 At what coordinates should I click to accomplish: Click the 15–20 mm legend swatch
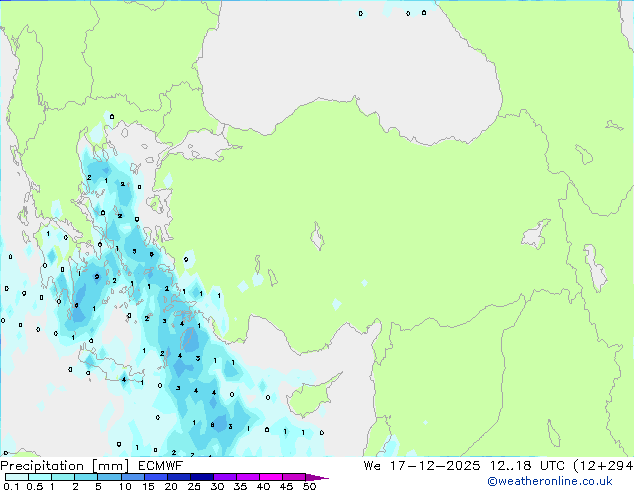156,477
